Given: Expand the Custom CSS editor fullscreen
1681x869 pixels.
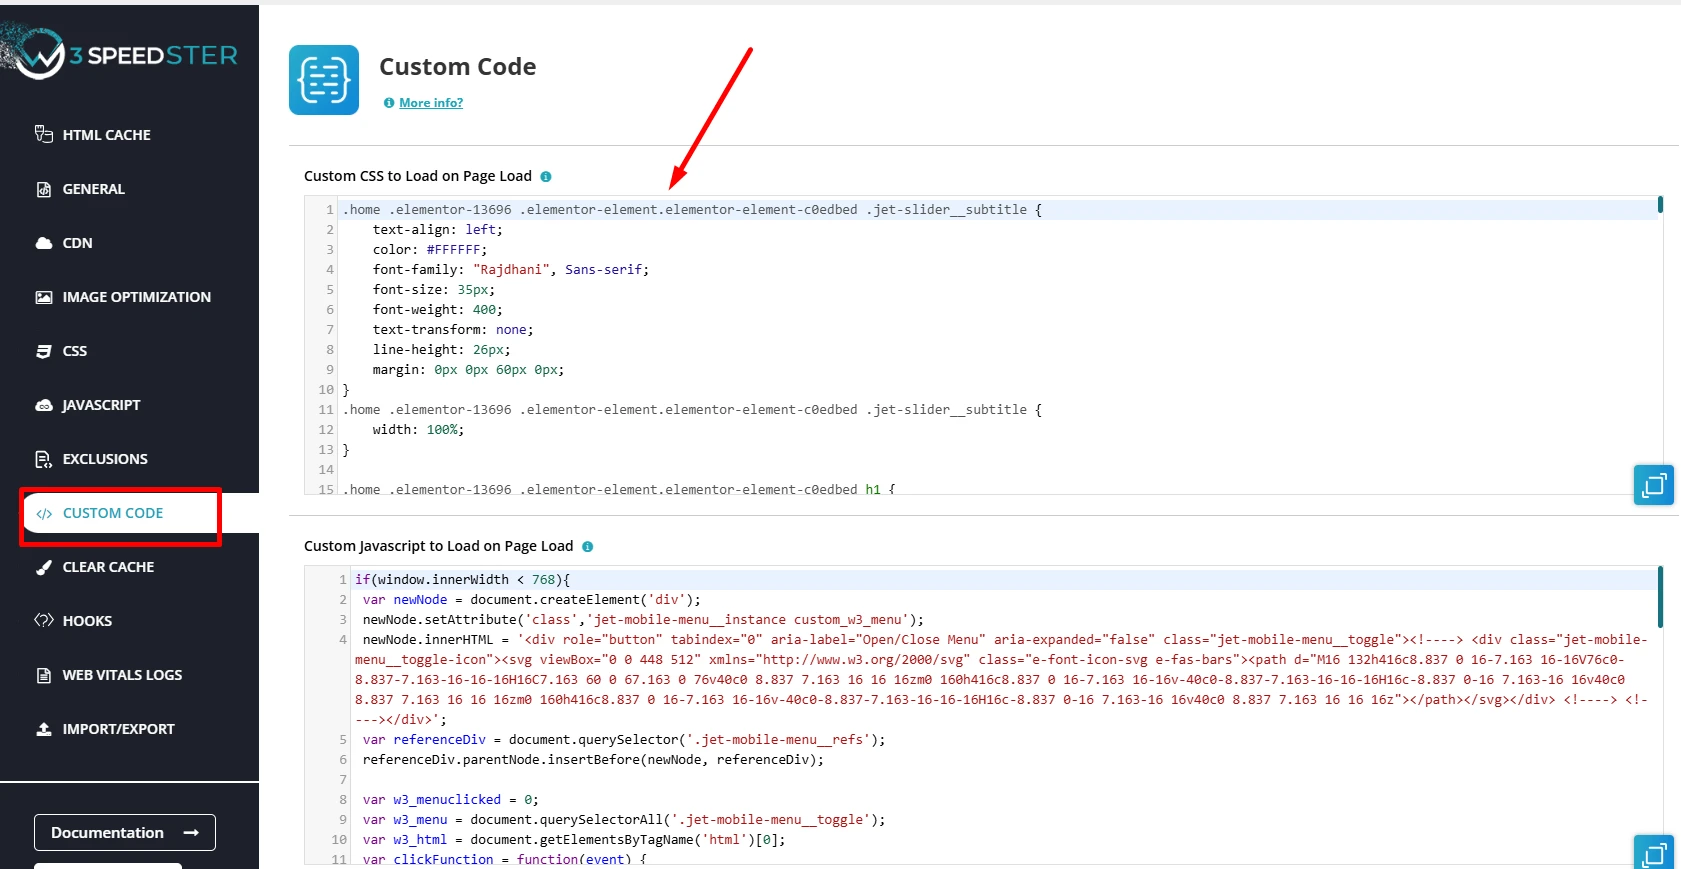Looking at the screenshot, I should coord(1653,485).
